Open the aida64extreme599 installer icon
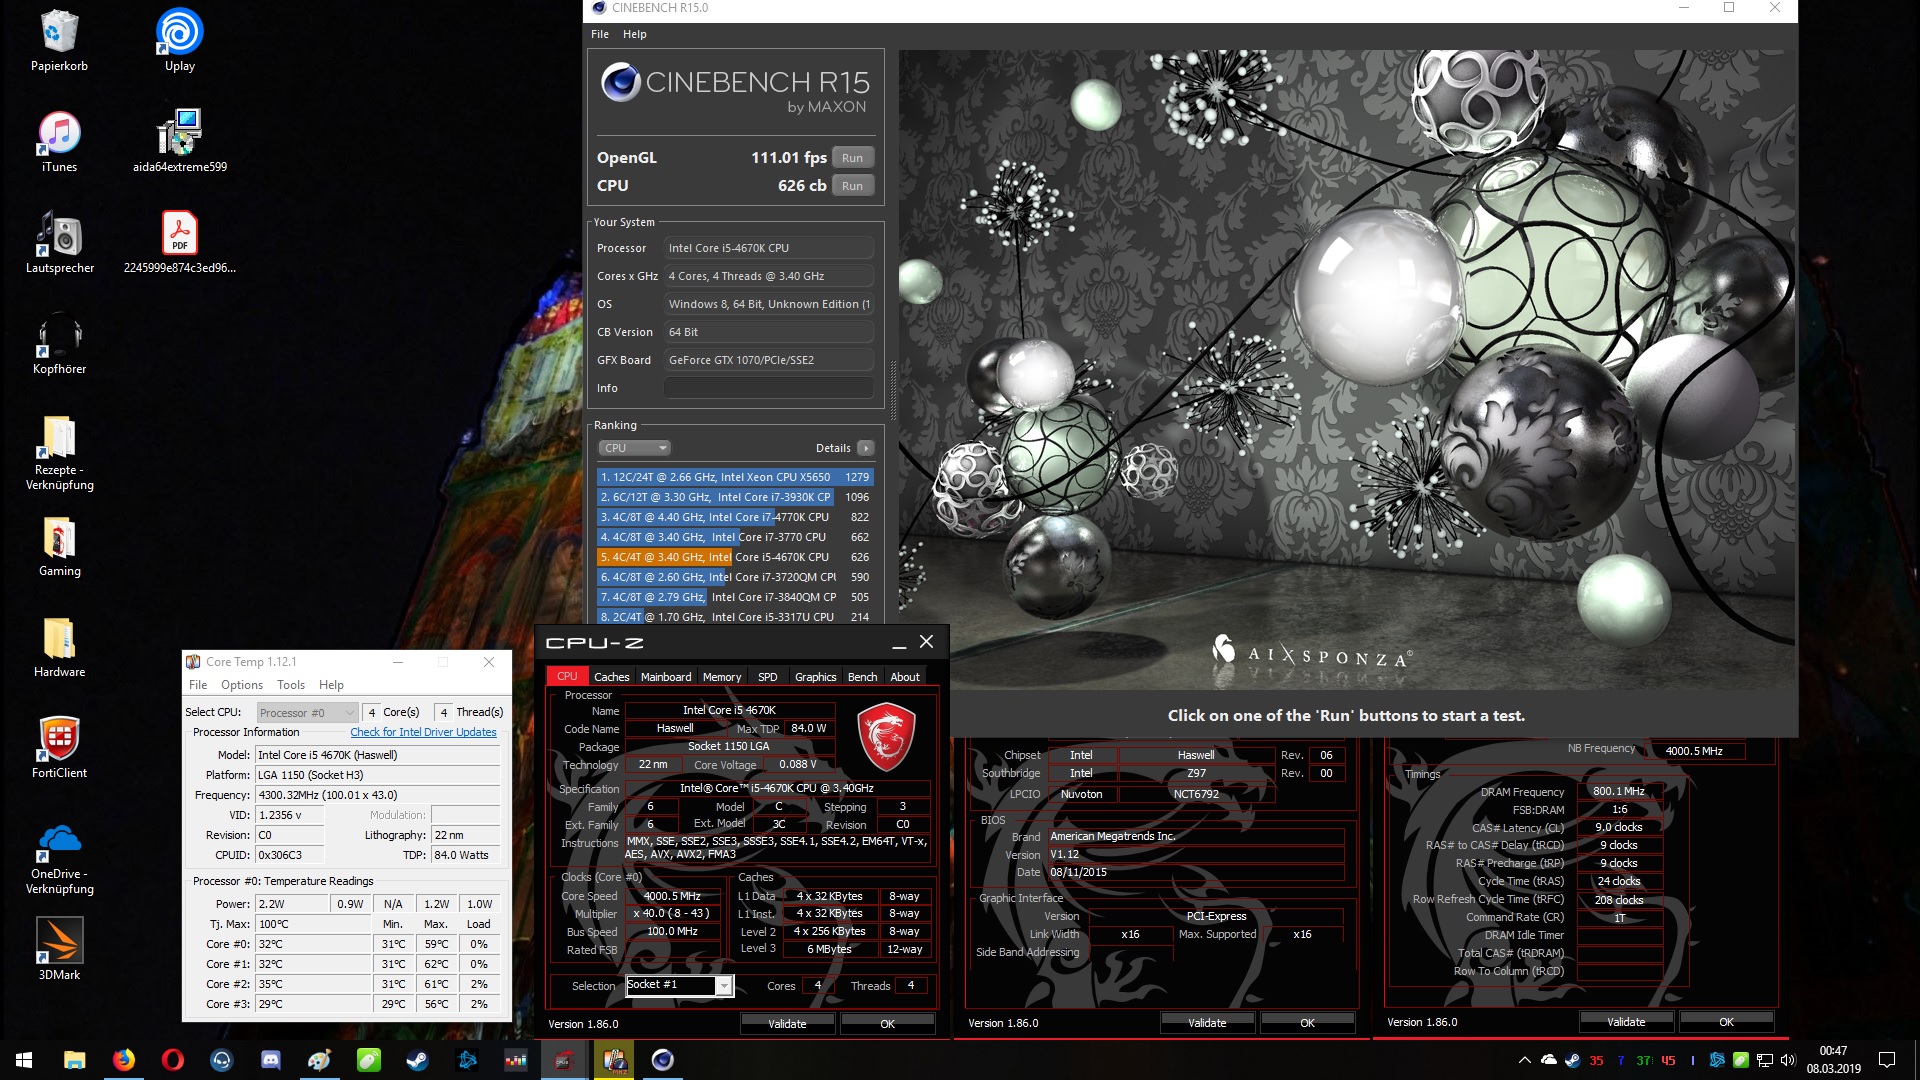The image size is (1920, 1080). (x=180, y=142)
